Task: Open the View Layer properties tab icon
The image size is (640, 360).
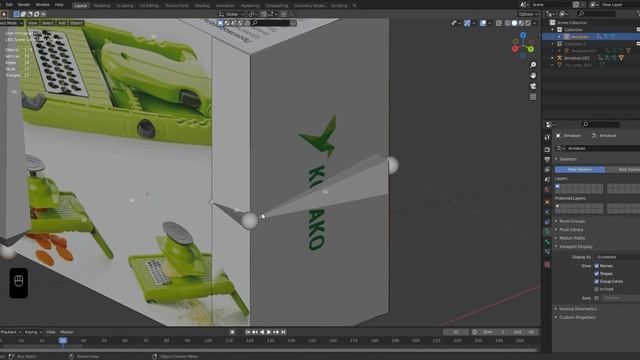Action: coord(547,169)
